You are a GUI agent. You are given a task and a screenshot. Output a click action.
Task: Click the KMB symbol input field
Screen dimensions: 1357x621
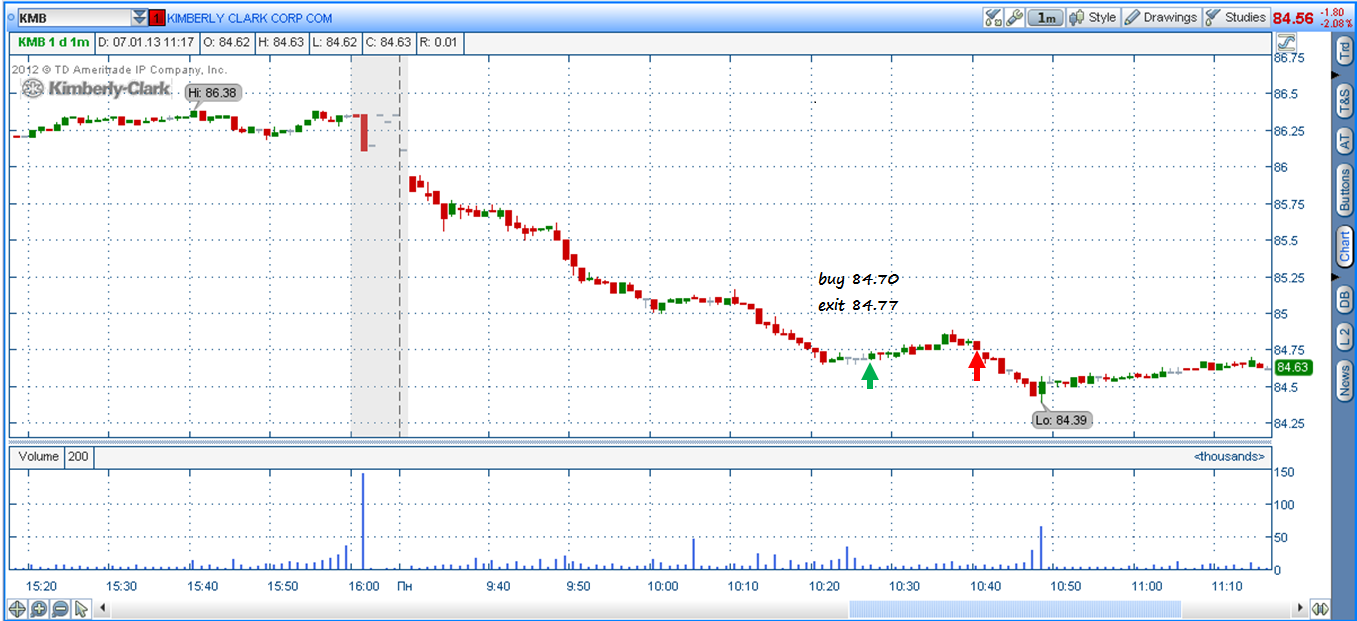74,18
